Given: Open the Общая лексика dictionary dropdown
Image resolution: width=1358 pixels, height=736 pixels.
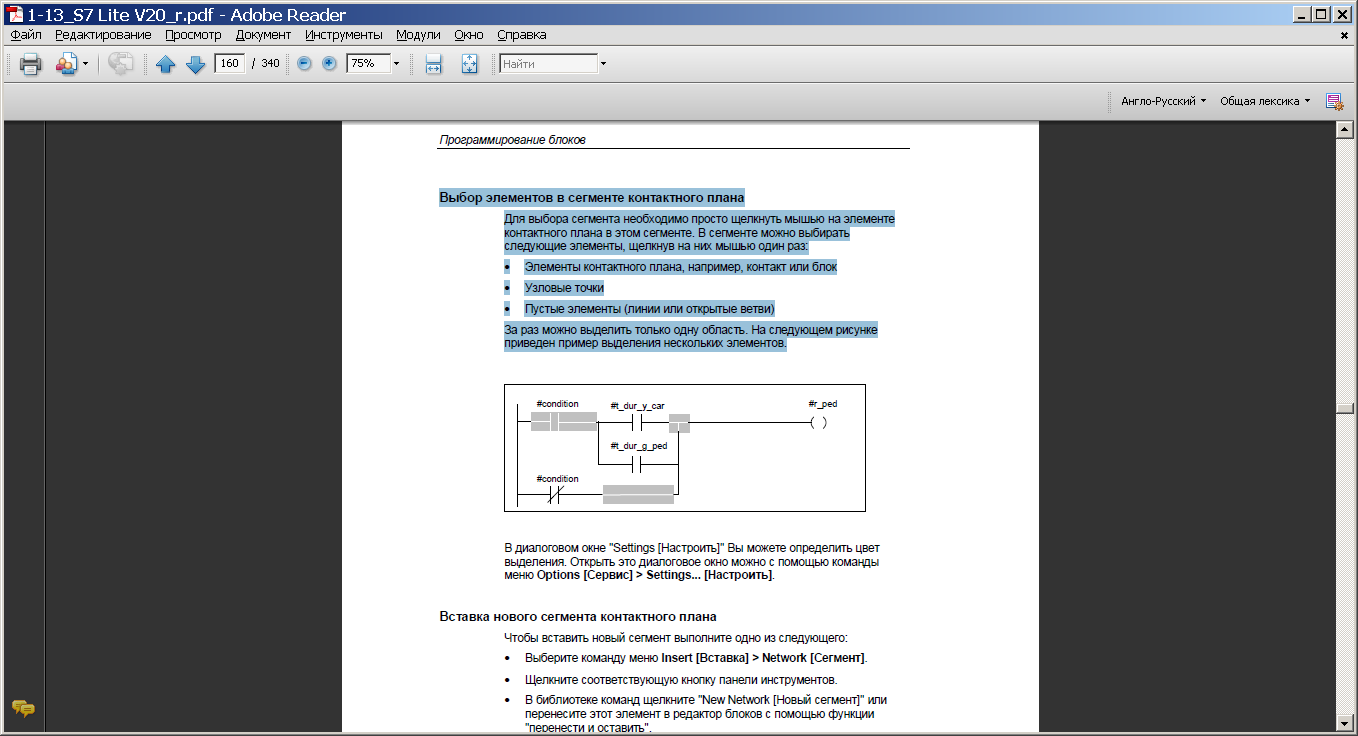Looking at the screenshot, I should click(1265, 101).
